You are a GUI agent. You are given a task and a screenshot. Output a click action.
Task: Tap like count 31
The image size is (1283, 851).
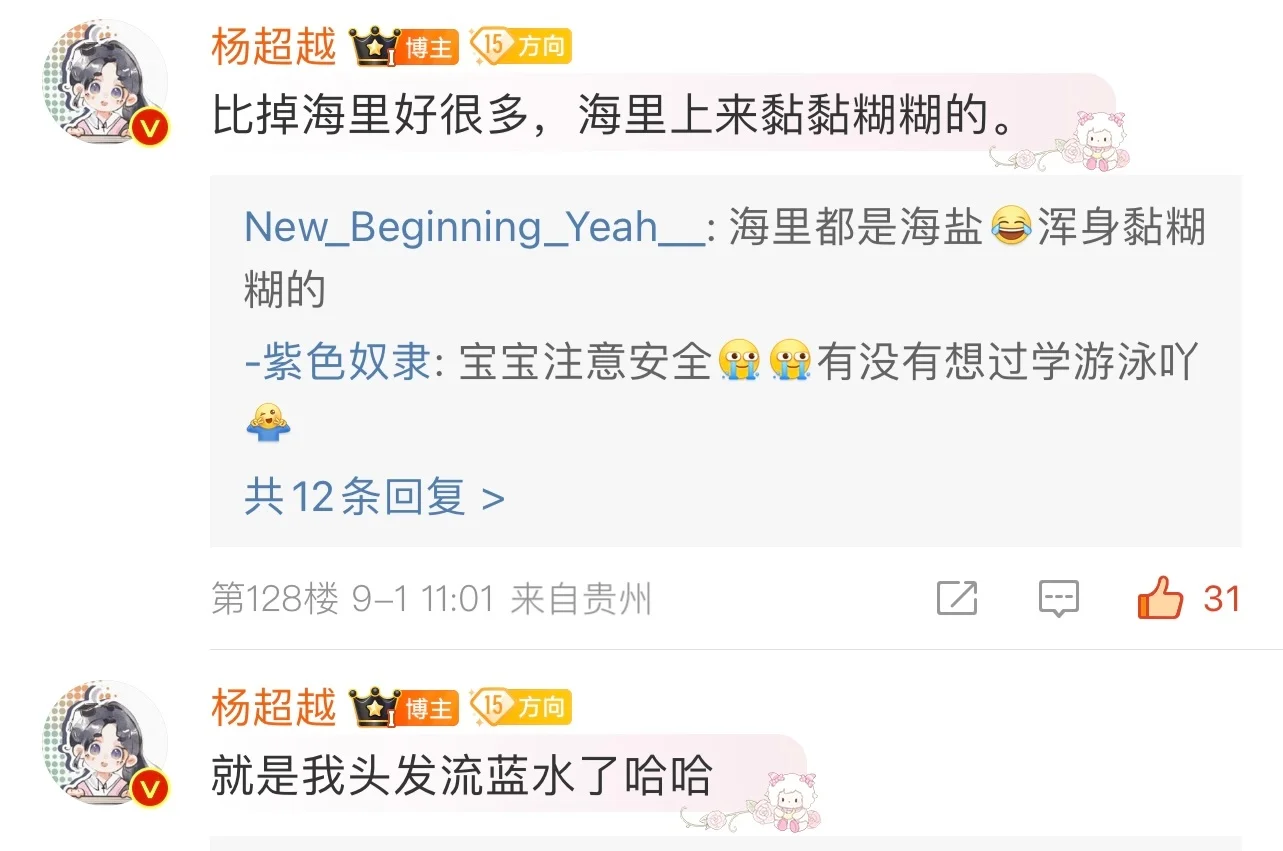tap(1222, 599)
